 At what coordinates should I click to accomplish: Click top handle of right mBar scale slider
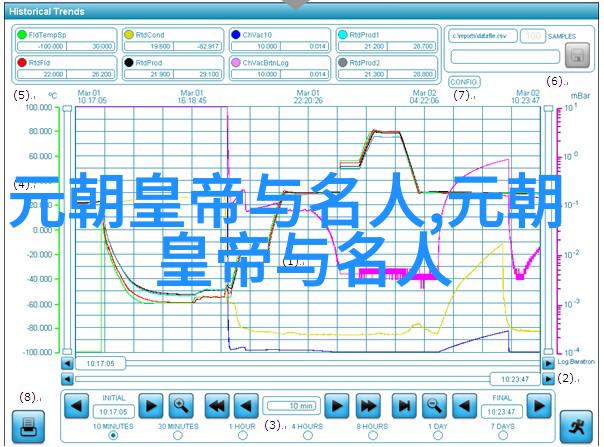coord(548,109)
